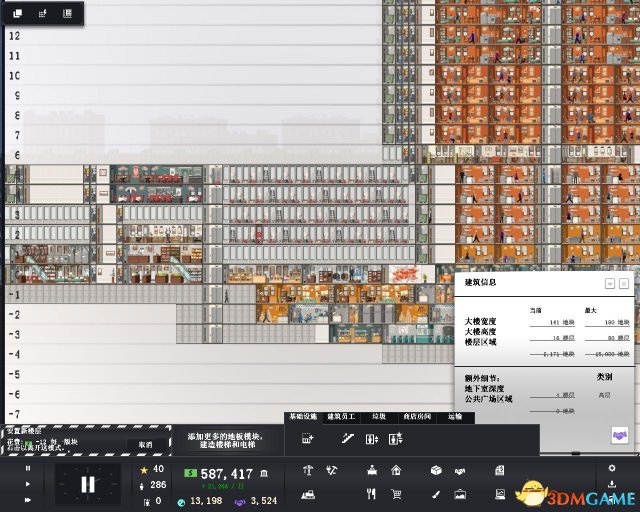This screenshot has width=640, height=512.
Task: Click floor number -7 label
Action: (14, 414)
